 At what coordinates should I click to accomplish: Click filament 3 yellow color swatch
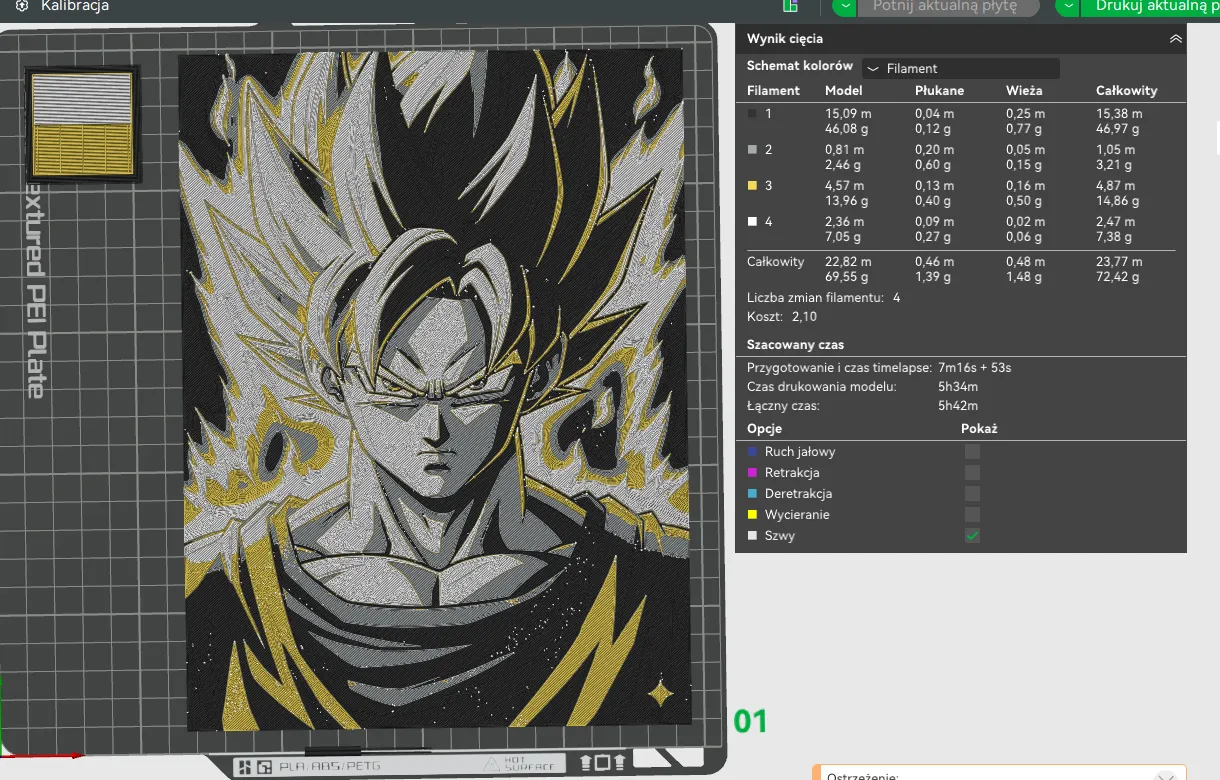point(752,186)
